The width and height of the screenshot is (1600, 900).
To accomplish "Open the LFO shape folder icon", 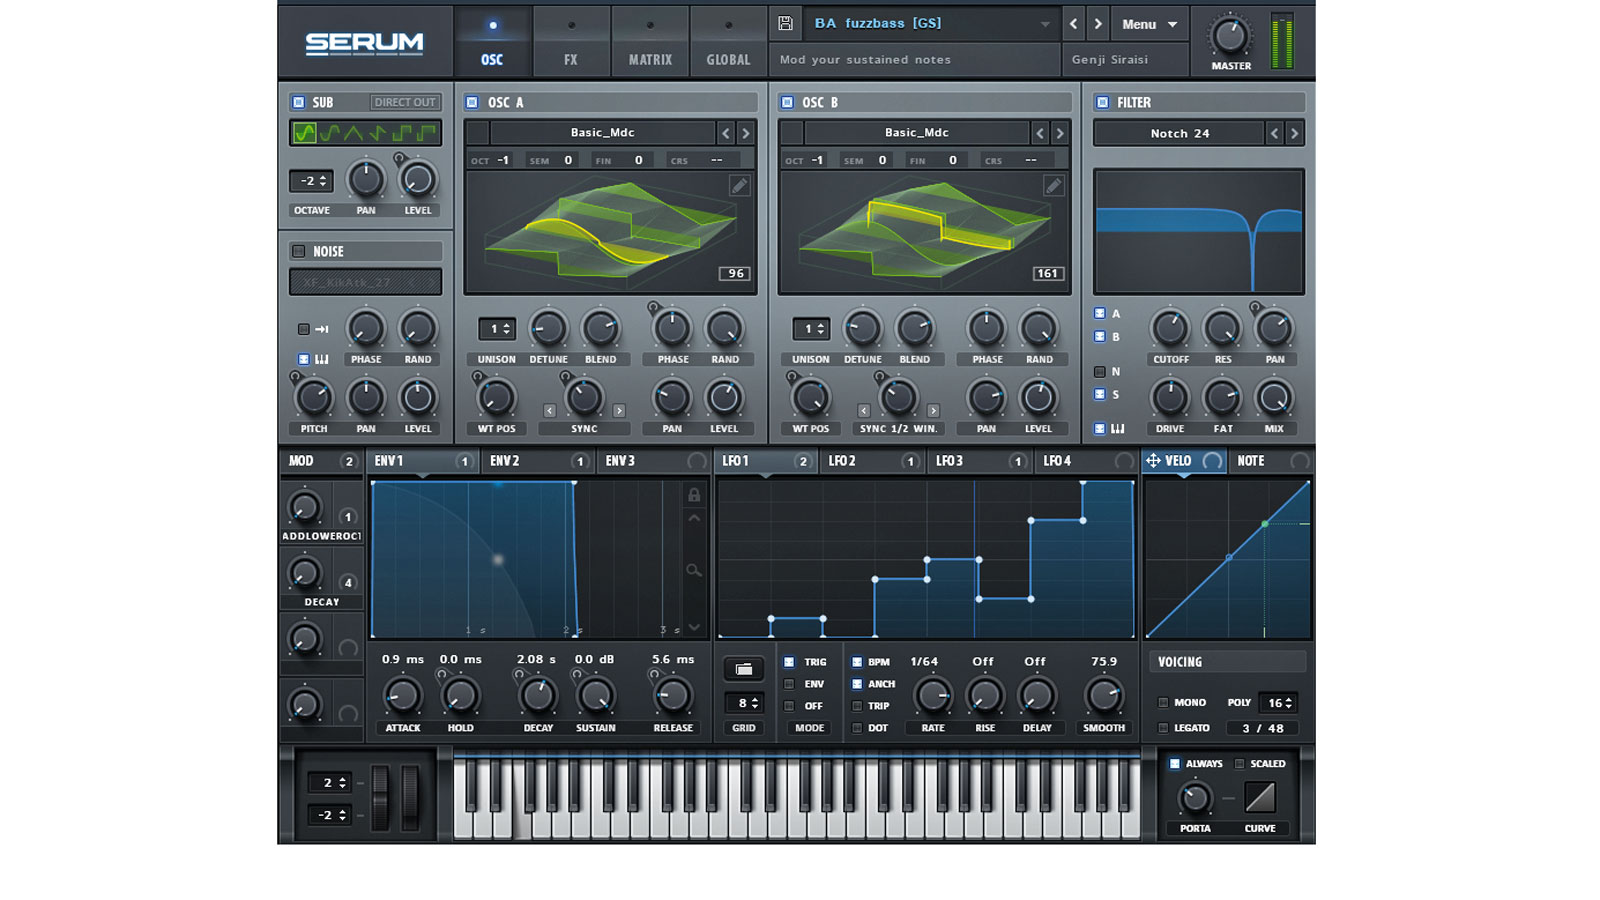I will [x=743, y=669].
